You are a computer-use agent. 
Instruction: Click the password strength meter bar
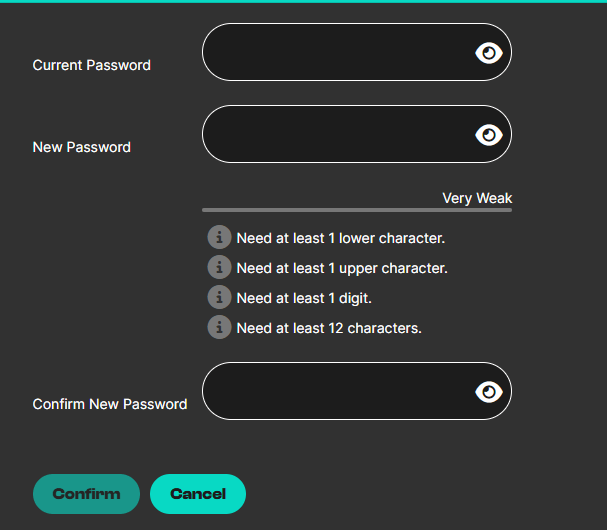(x=357, y=210)
